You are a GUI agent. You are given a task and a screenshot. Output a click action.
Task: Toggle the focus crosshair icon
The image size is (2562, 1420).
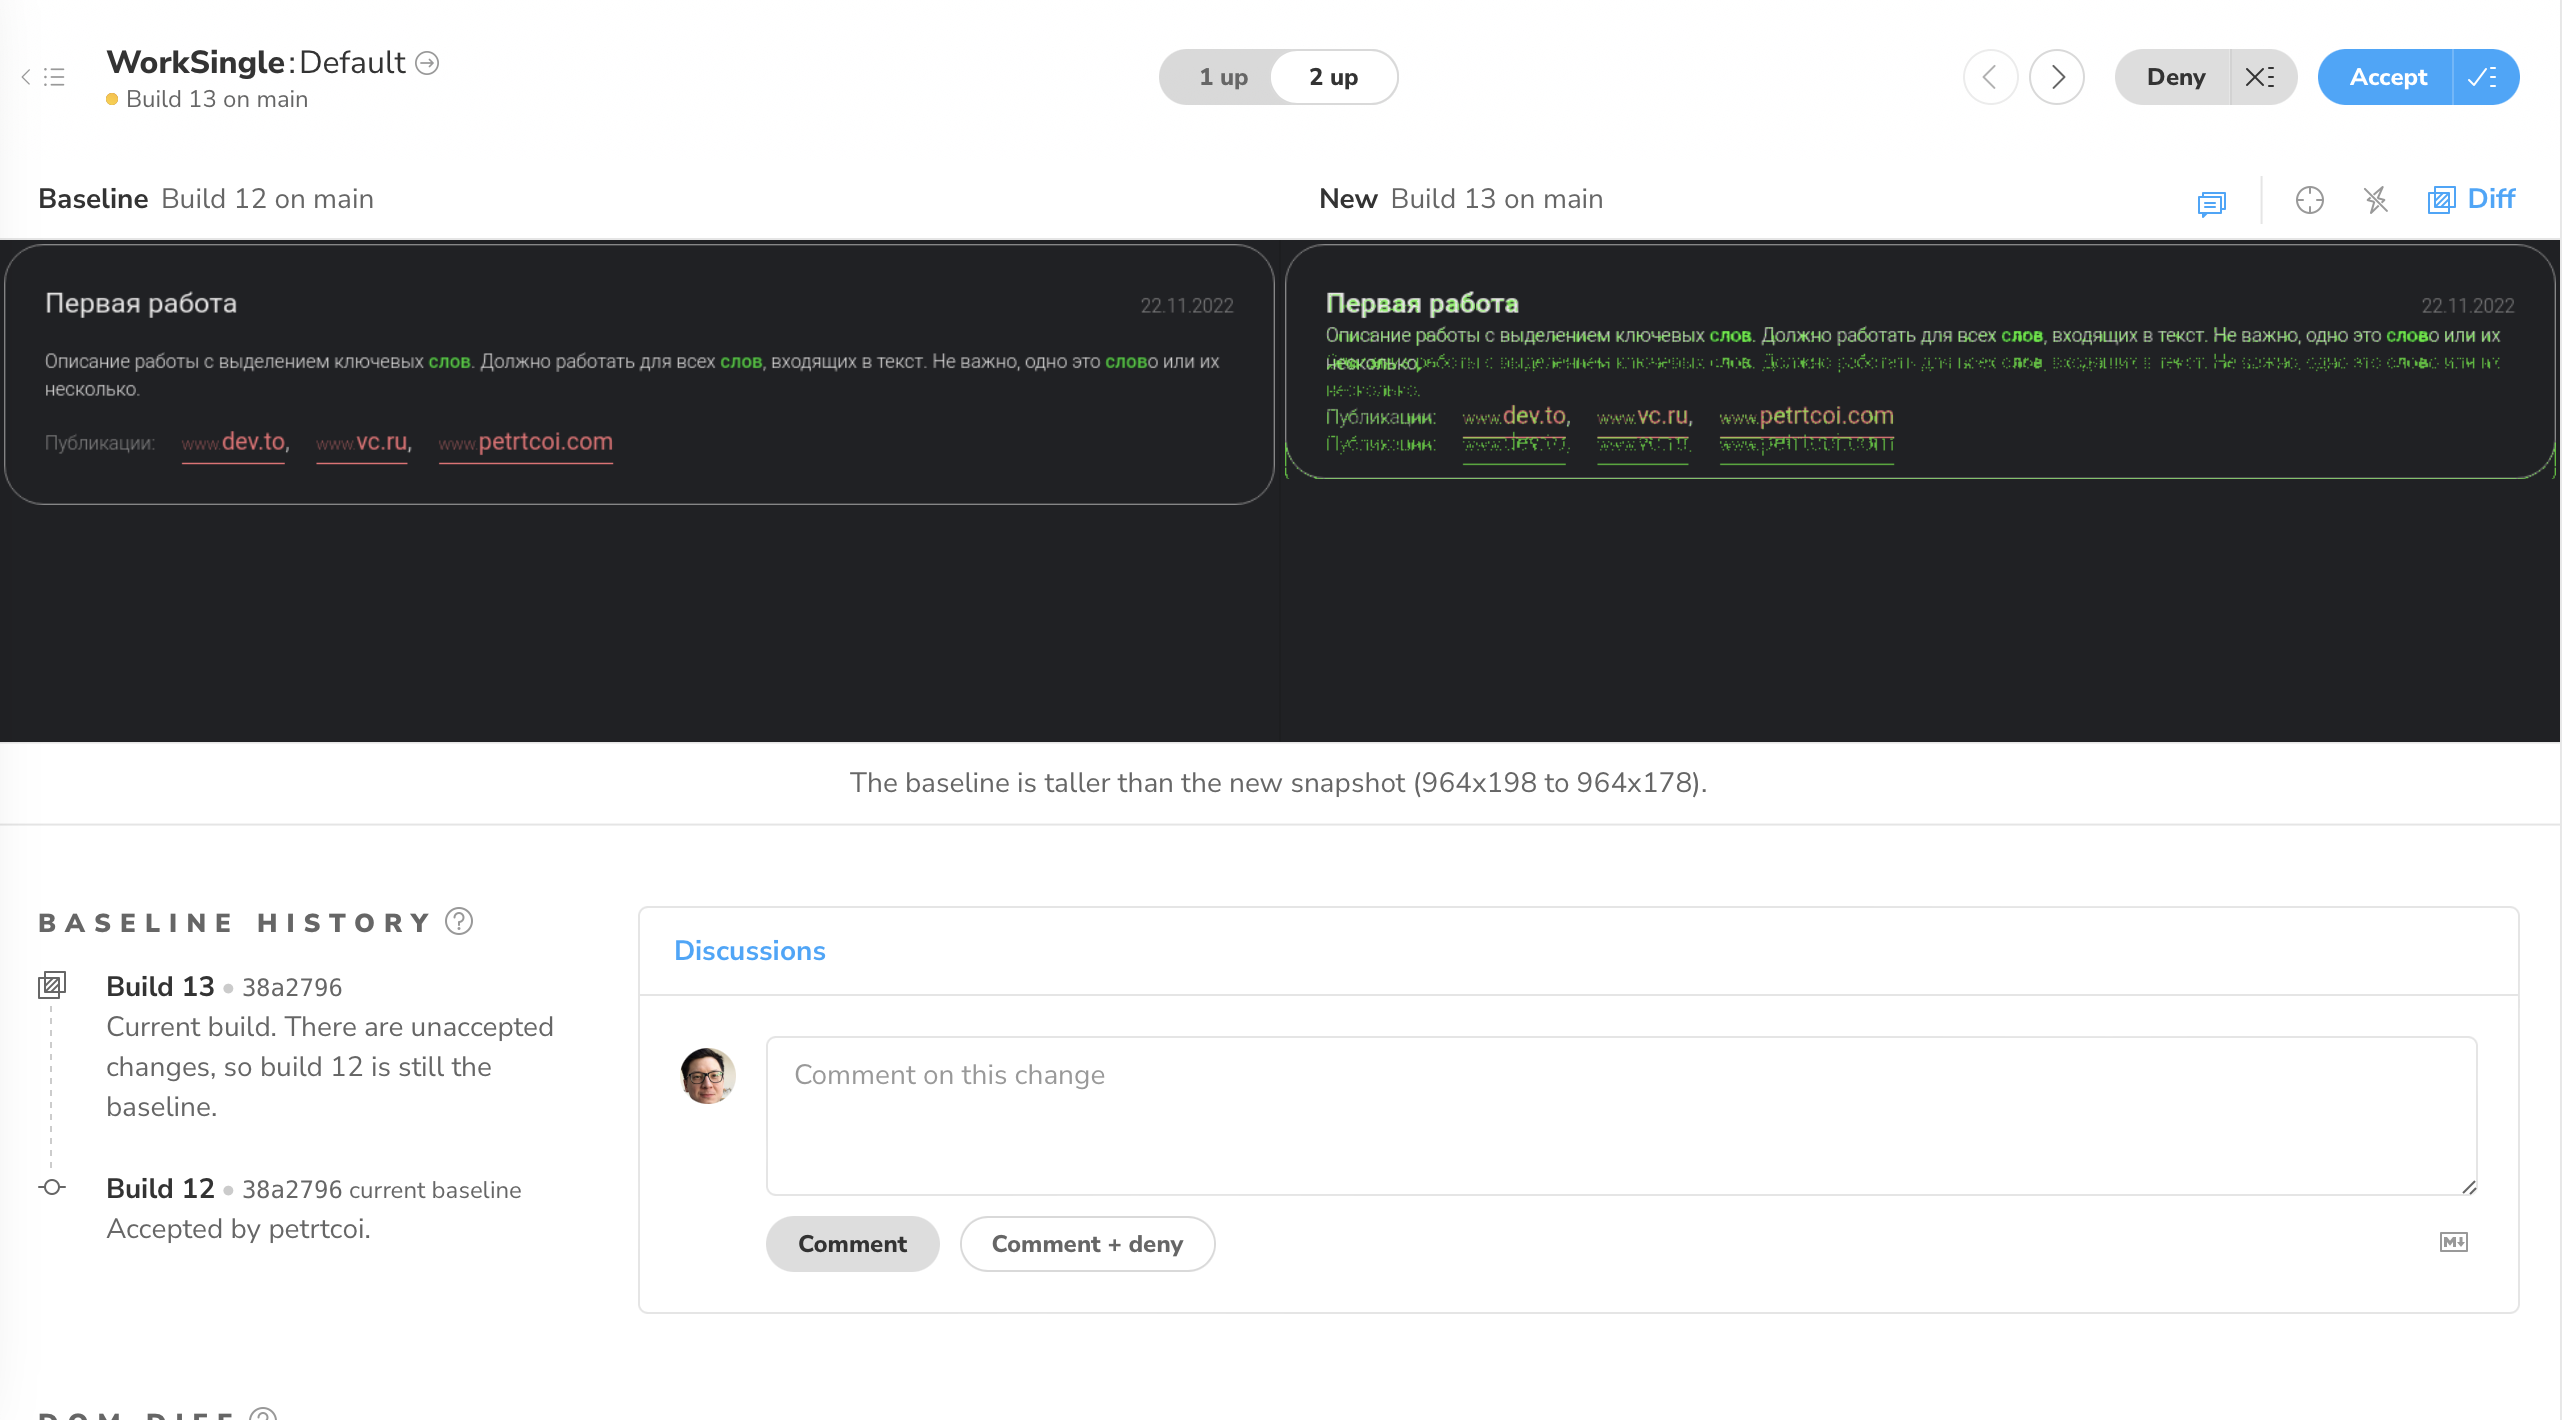click(2309, 200)
